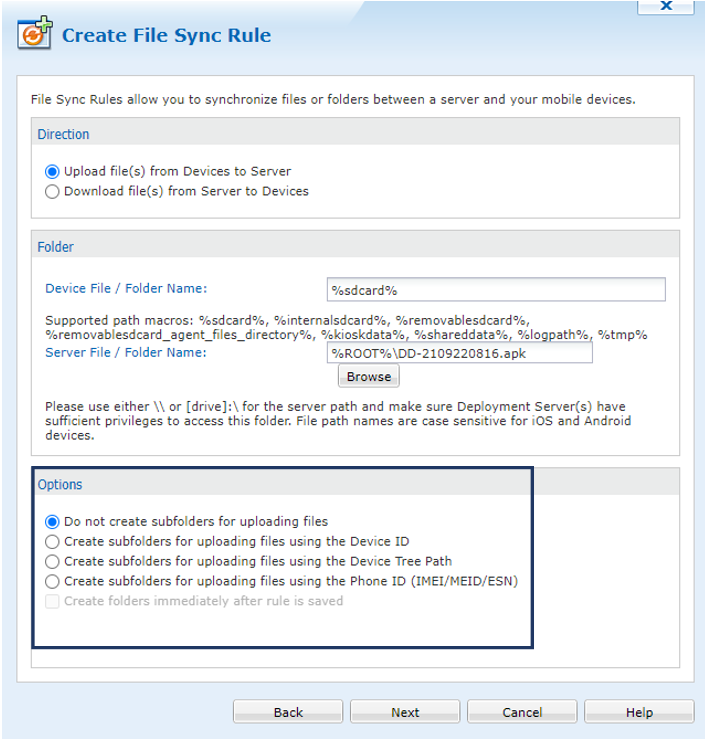Click the Direction section header
Image resolution: width=705 pixels, height=742 pixels.
coord(63,134)
